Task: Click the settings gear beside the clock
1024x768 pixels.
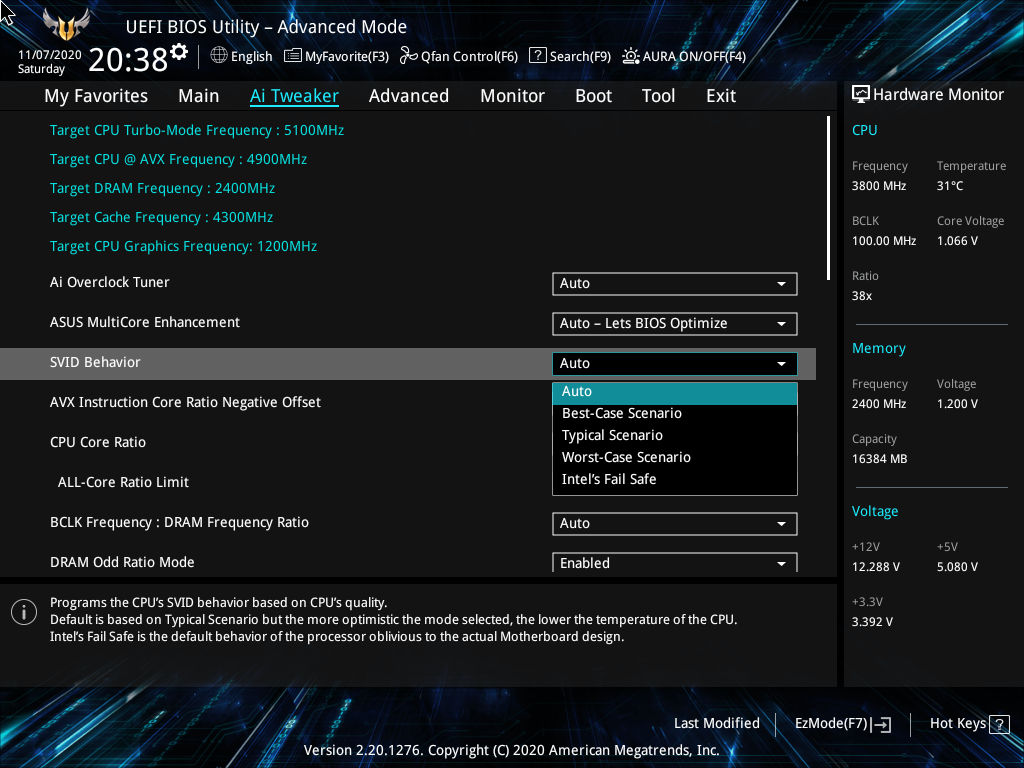Action: tap(179, 52)
